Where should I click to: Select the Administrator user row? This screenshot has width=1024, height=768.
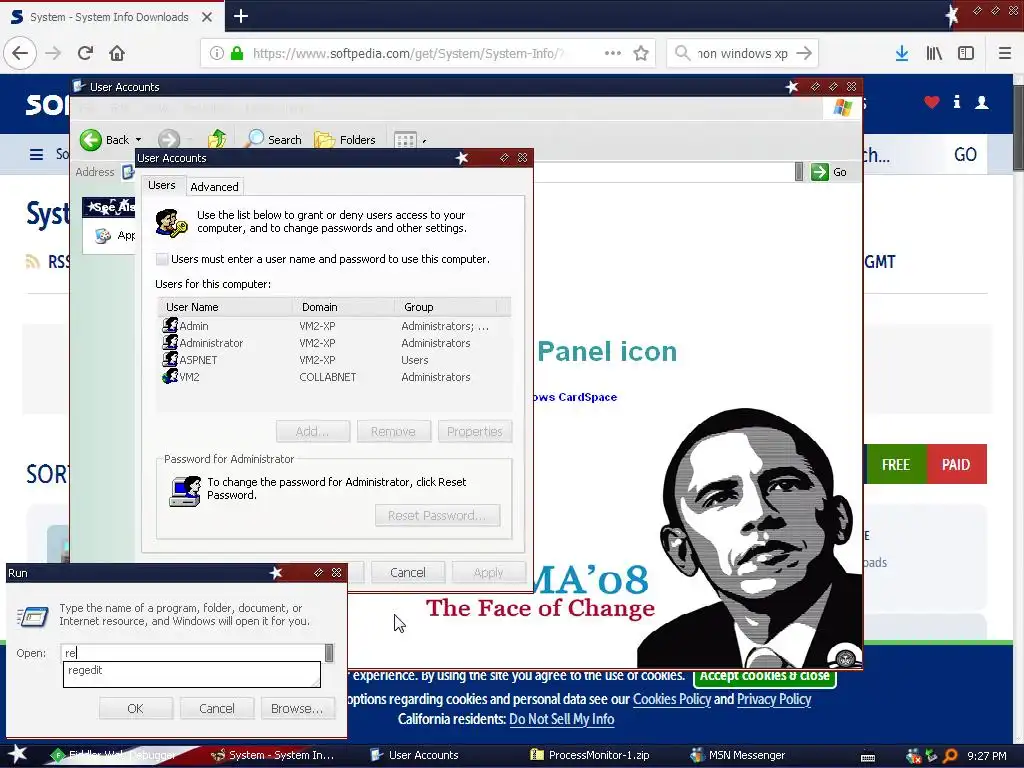pyautogui.click(x=334, y=343)
